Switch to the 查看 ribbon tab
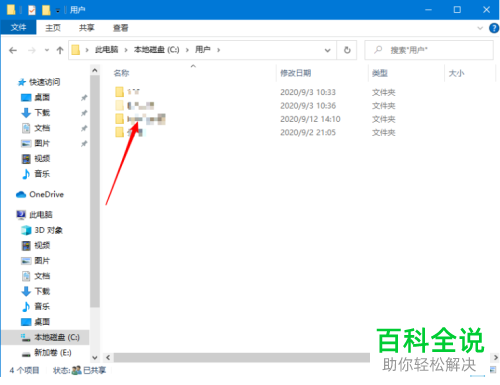The image size is (500, 385). [x=120, y=28]
